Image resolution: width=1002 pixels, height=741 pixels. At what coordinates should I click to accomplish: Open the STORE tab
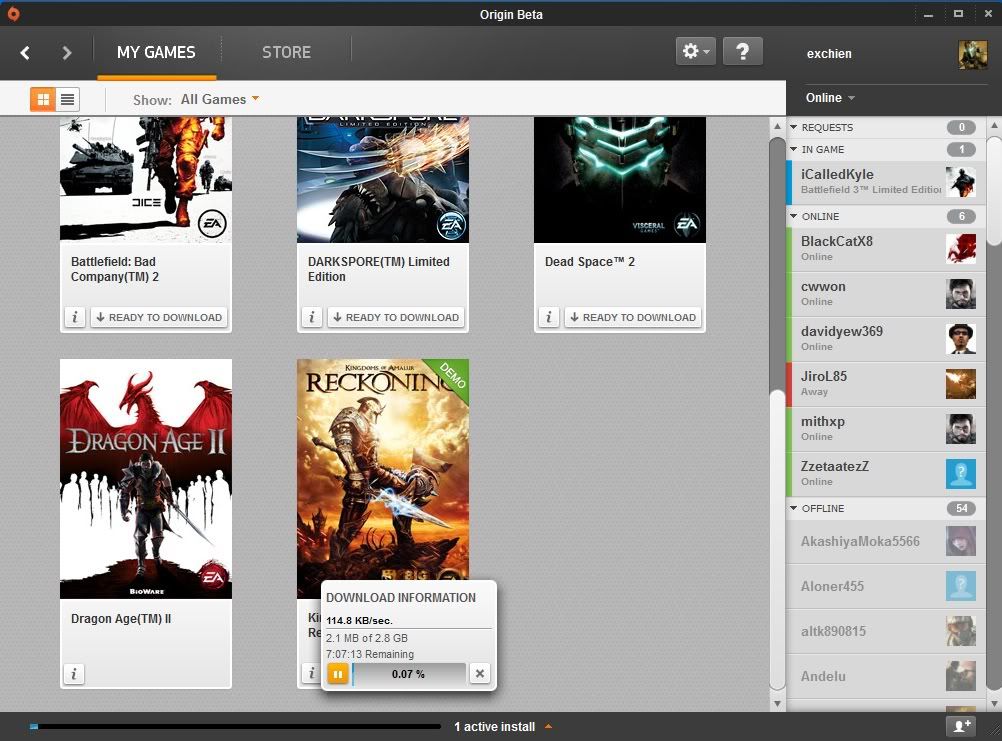[x=286, y=52]
